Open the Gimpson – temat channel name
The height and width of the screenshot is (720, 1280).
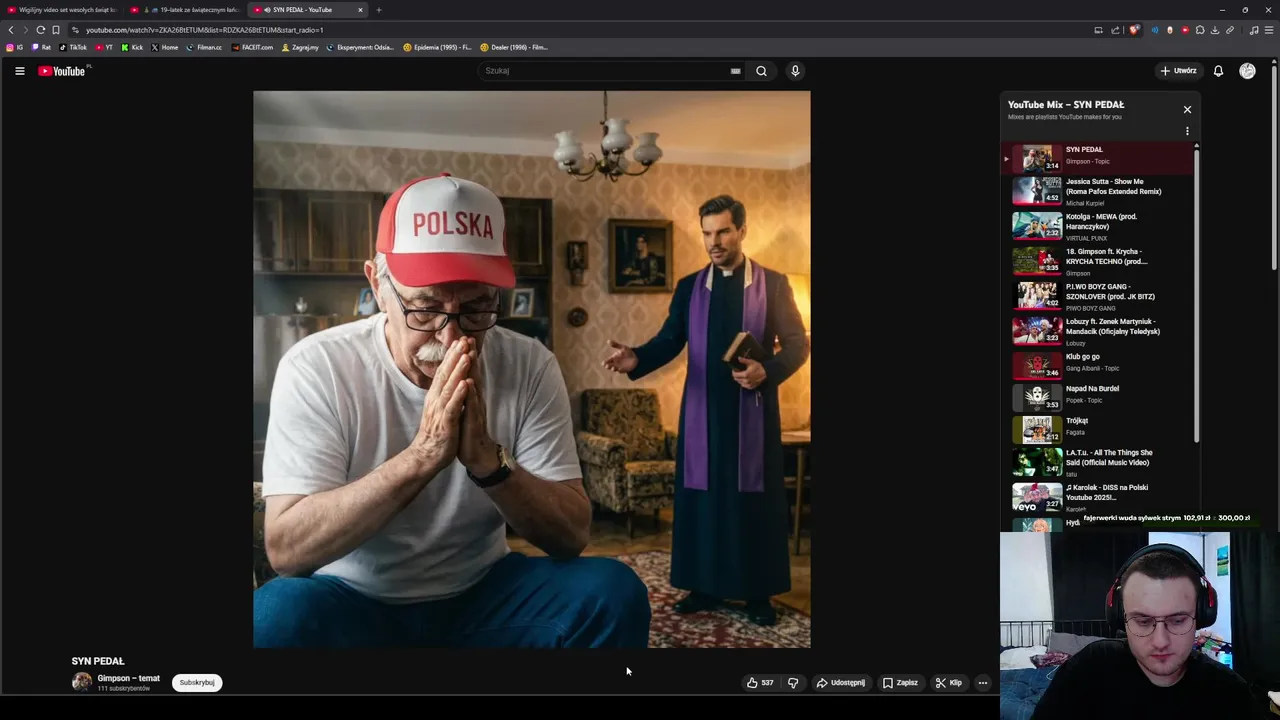click(x=128, y=678)
